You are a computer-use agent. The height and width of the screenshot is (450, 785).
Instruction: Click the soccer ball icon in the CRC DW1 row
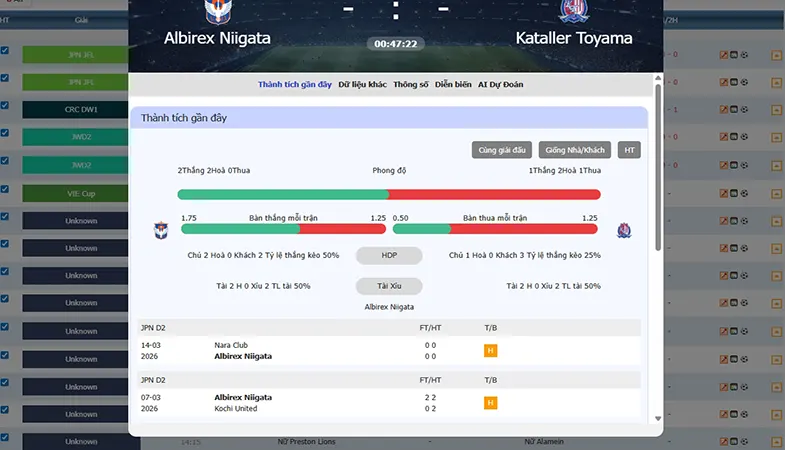click(744, 110)
